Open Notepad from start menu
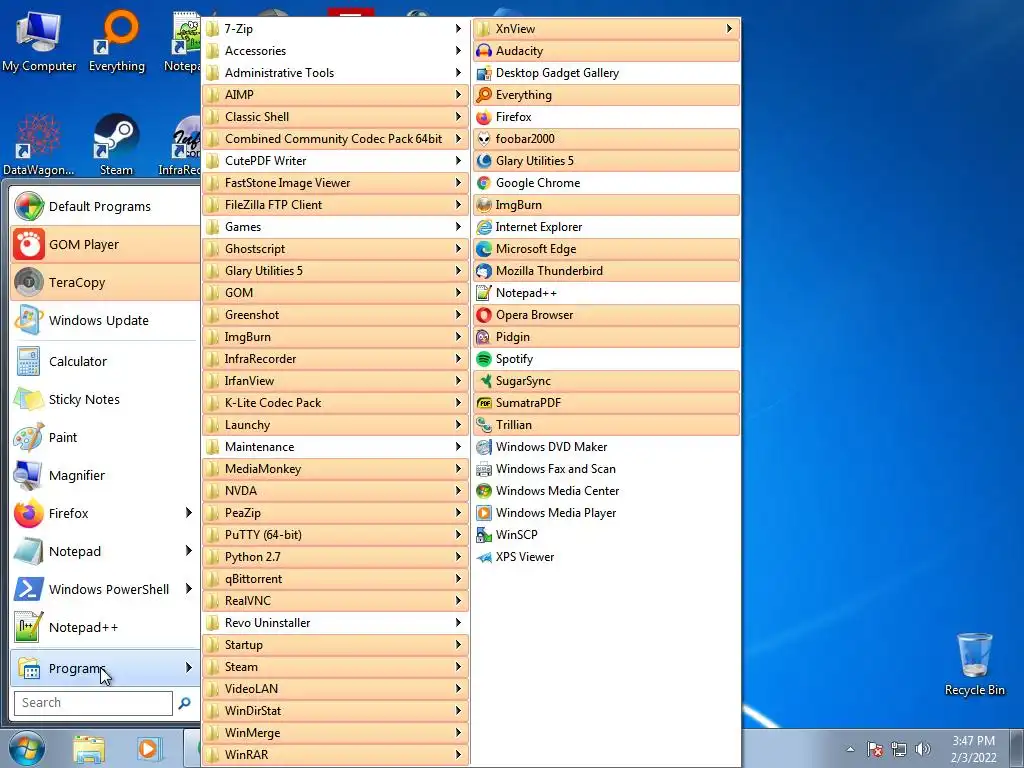 (x=105, y=551)
